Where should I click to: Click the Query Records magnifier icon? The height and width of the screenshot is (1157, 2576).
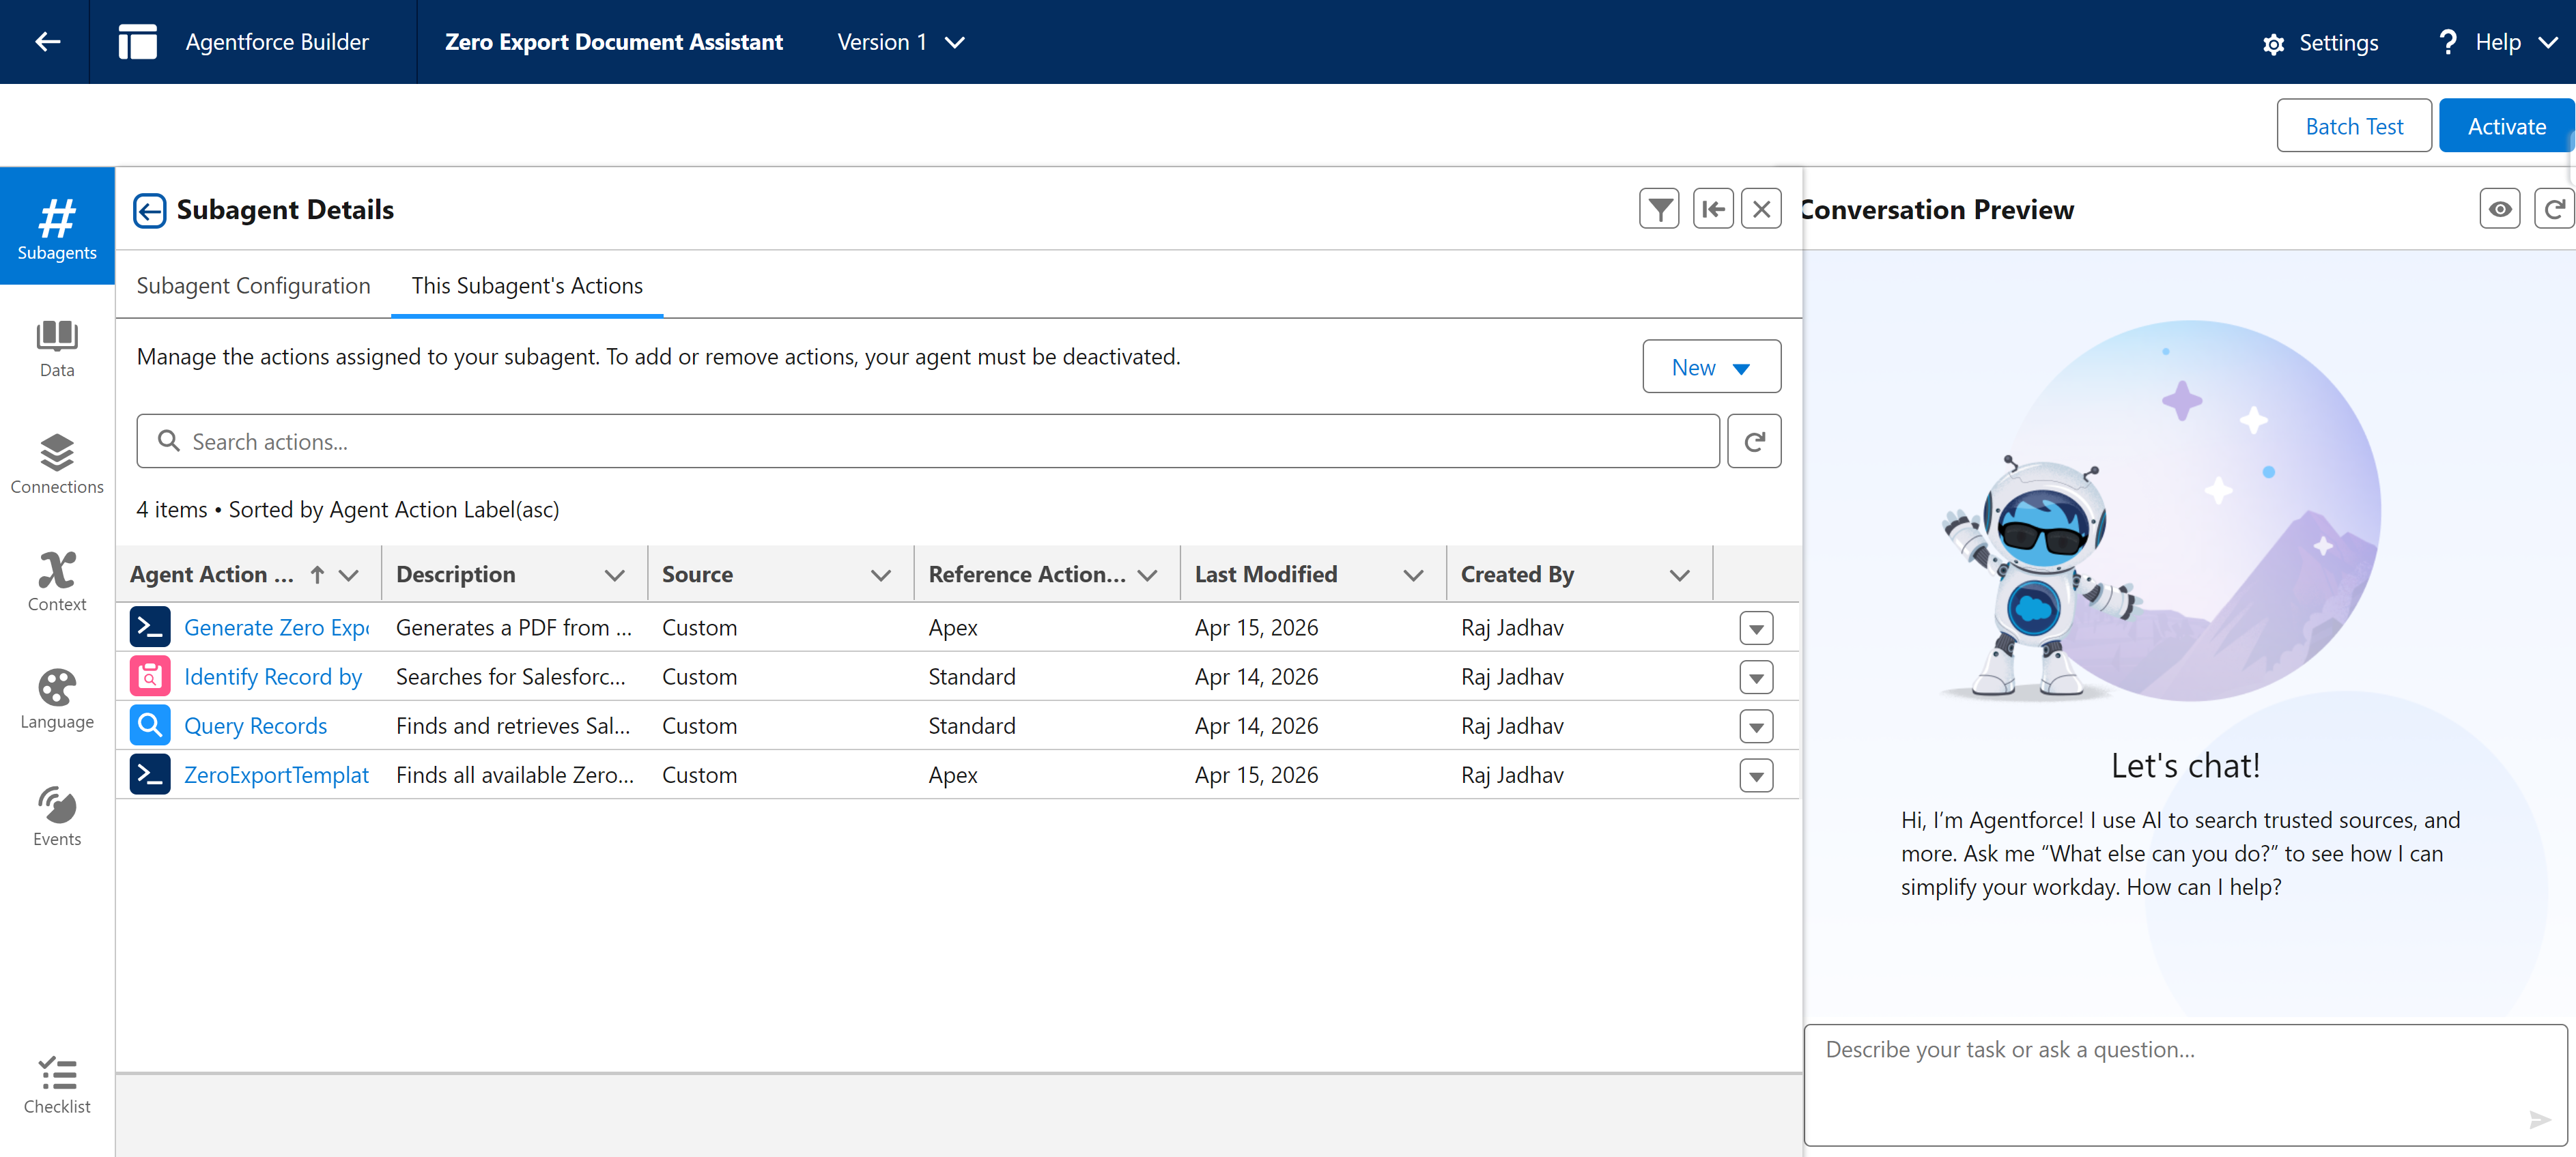150,725
